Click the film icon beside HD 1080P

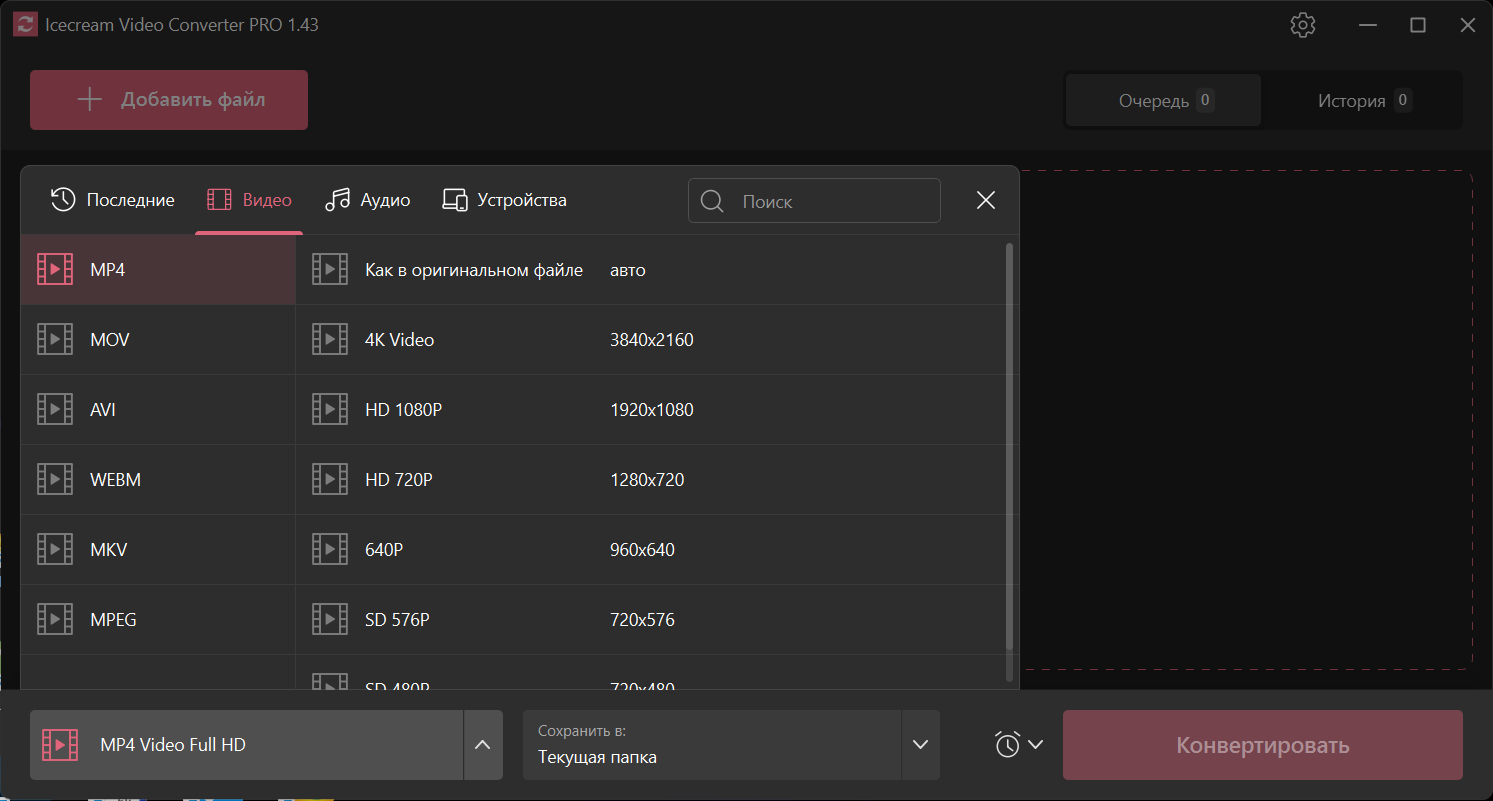(330, 410)
